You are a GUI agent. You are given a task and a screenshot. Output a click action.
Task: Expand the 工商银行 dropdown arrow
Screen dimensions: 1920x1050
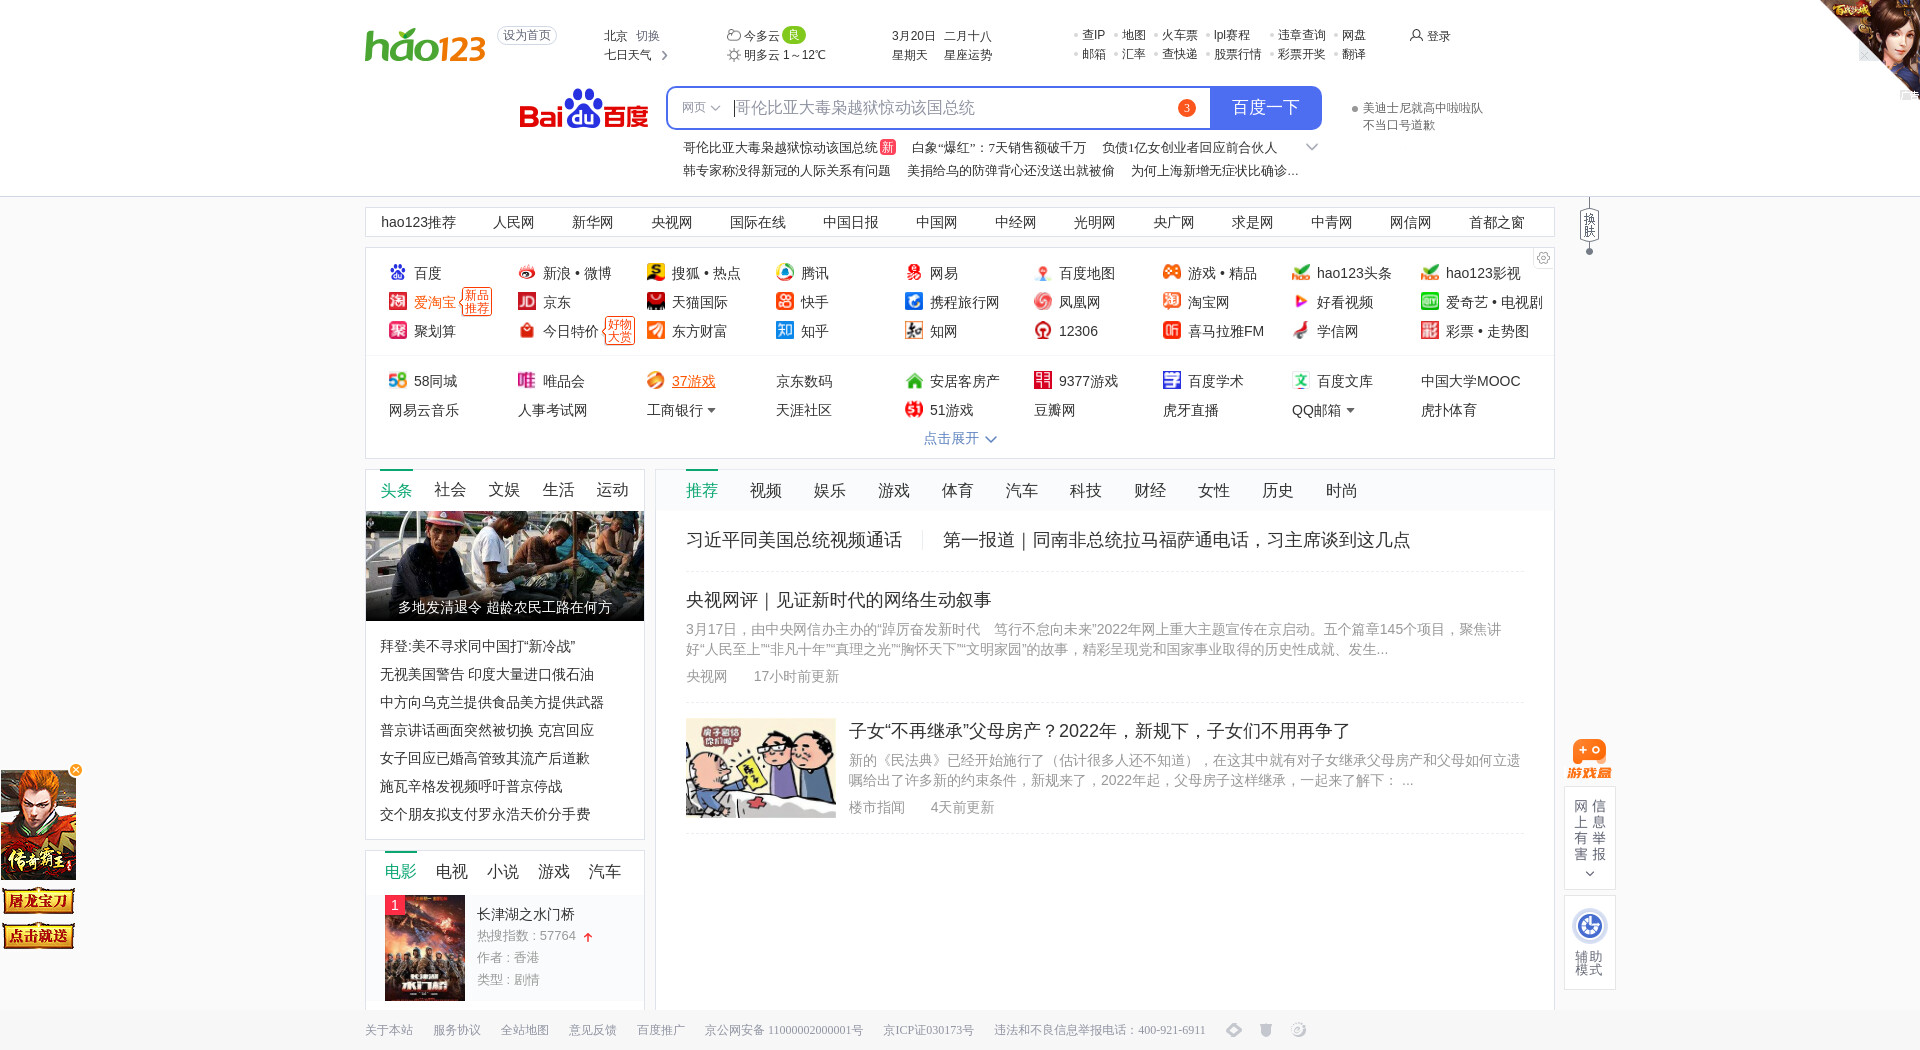(x=711, y=410)
